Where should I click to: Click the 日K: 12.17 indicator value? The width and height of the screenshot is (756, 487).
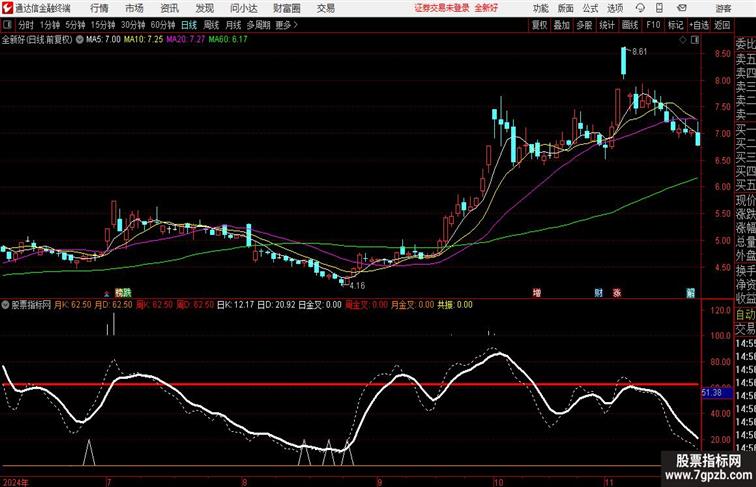point(235,305)
